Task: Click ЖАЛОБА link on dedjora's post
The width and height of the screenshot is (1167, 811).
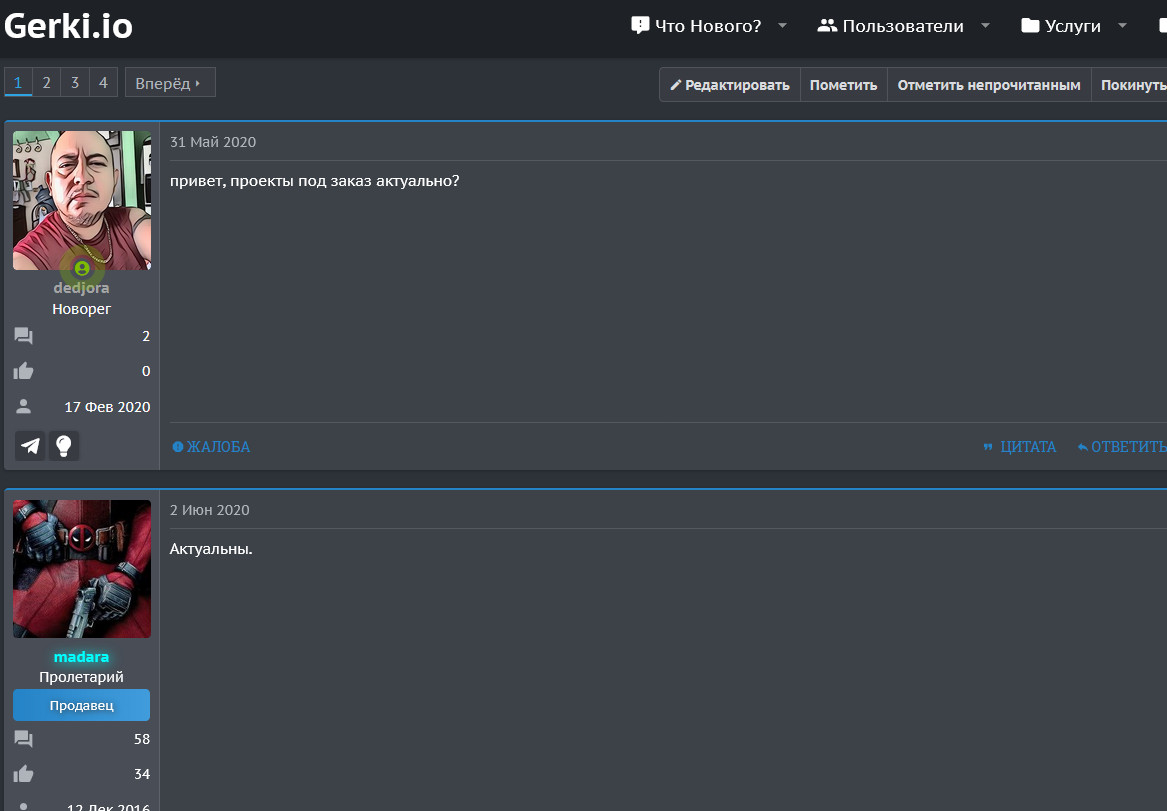Action: point(211,447)
